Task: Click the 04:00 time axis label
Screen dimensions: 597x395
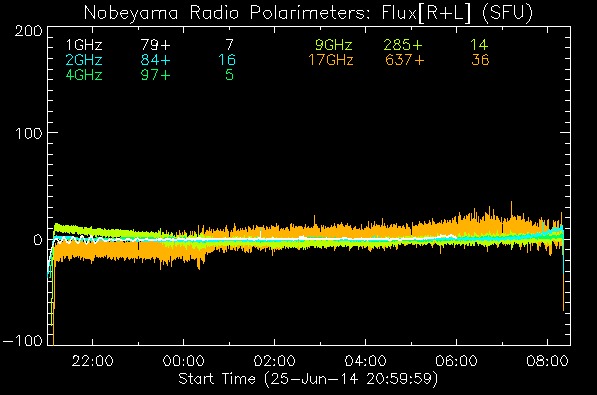Action: (x=366, y=361)
